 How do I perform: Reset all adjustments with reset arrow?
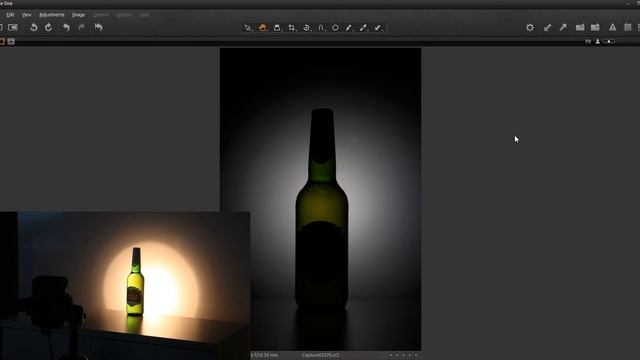98,27
